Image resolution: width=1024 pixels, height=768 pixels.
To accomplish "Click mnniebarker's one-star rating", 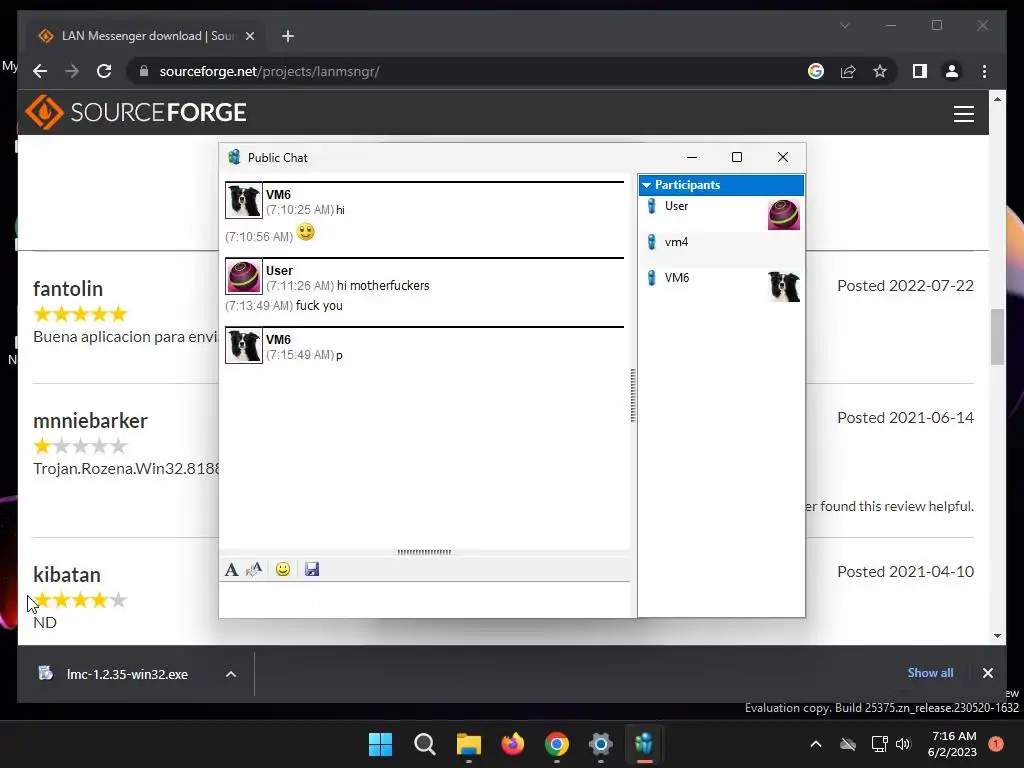I will pos(80,446).
